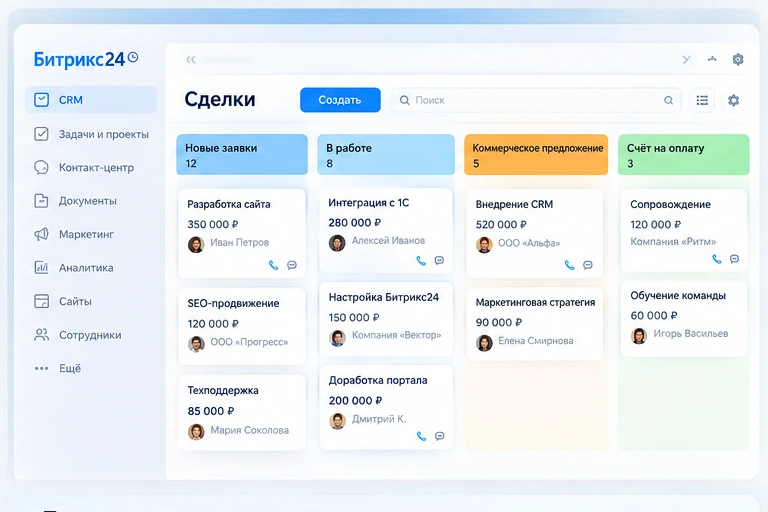Open chat on Внедрение CRM card
Viewport: 768px width, 512px height.
[588, 265]
